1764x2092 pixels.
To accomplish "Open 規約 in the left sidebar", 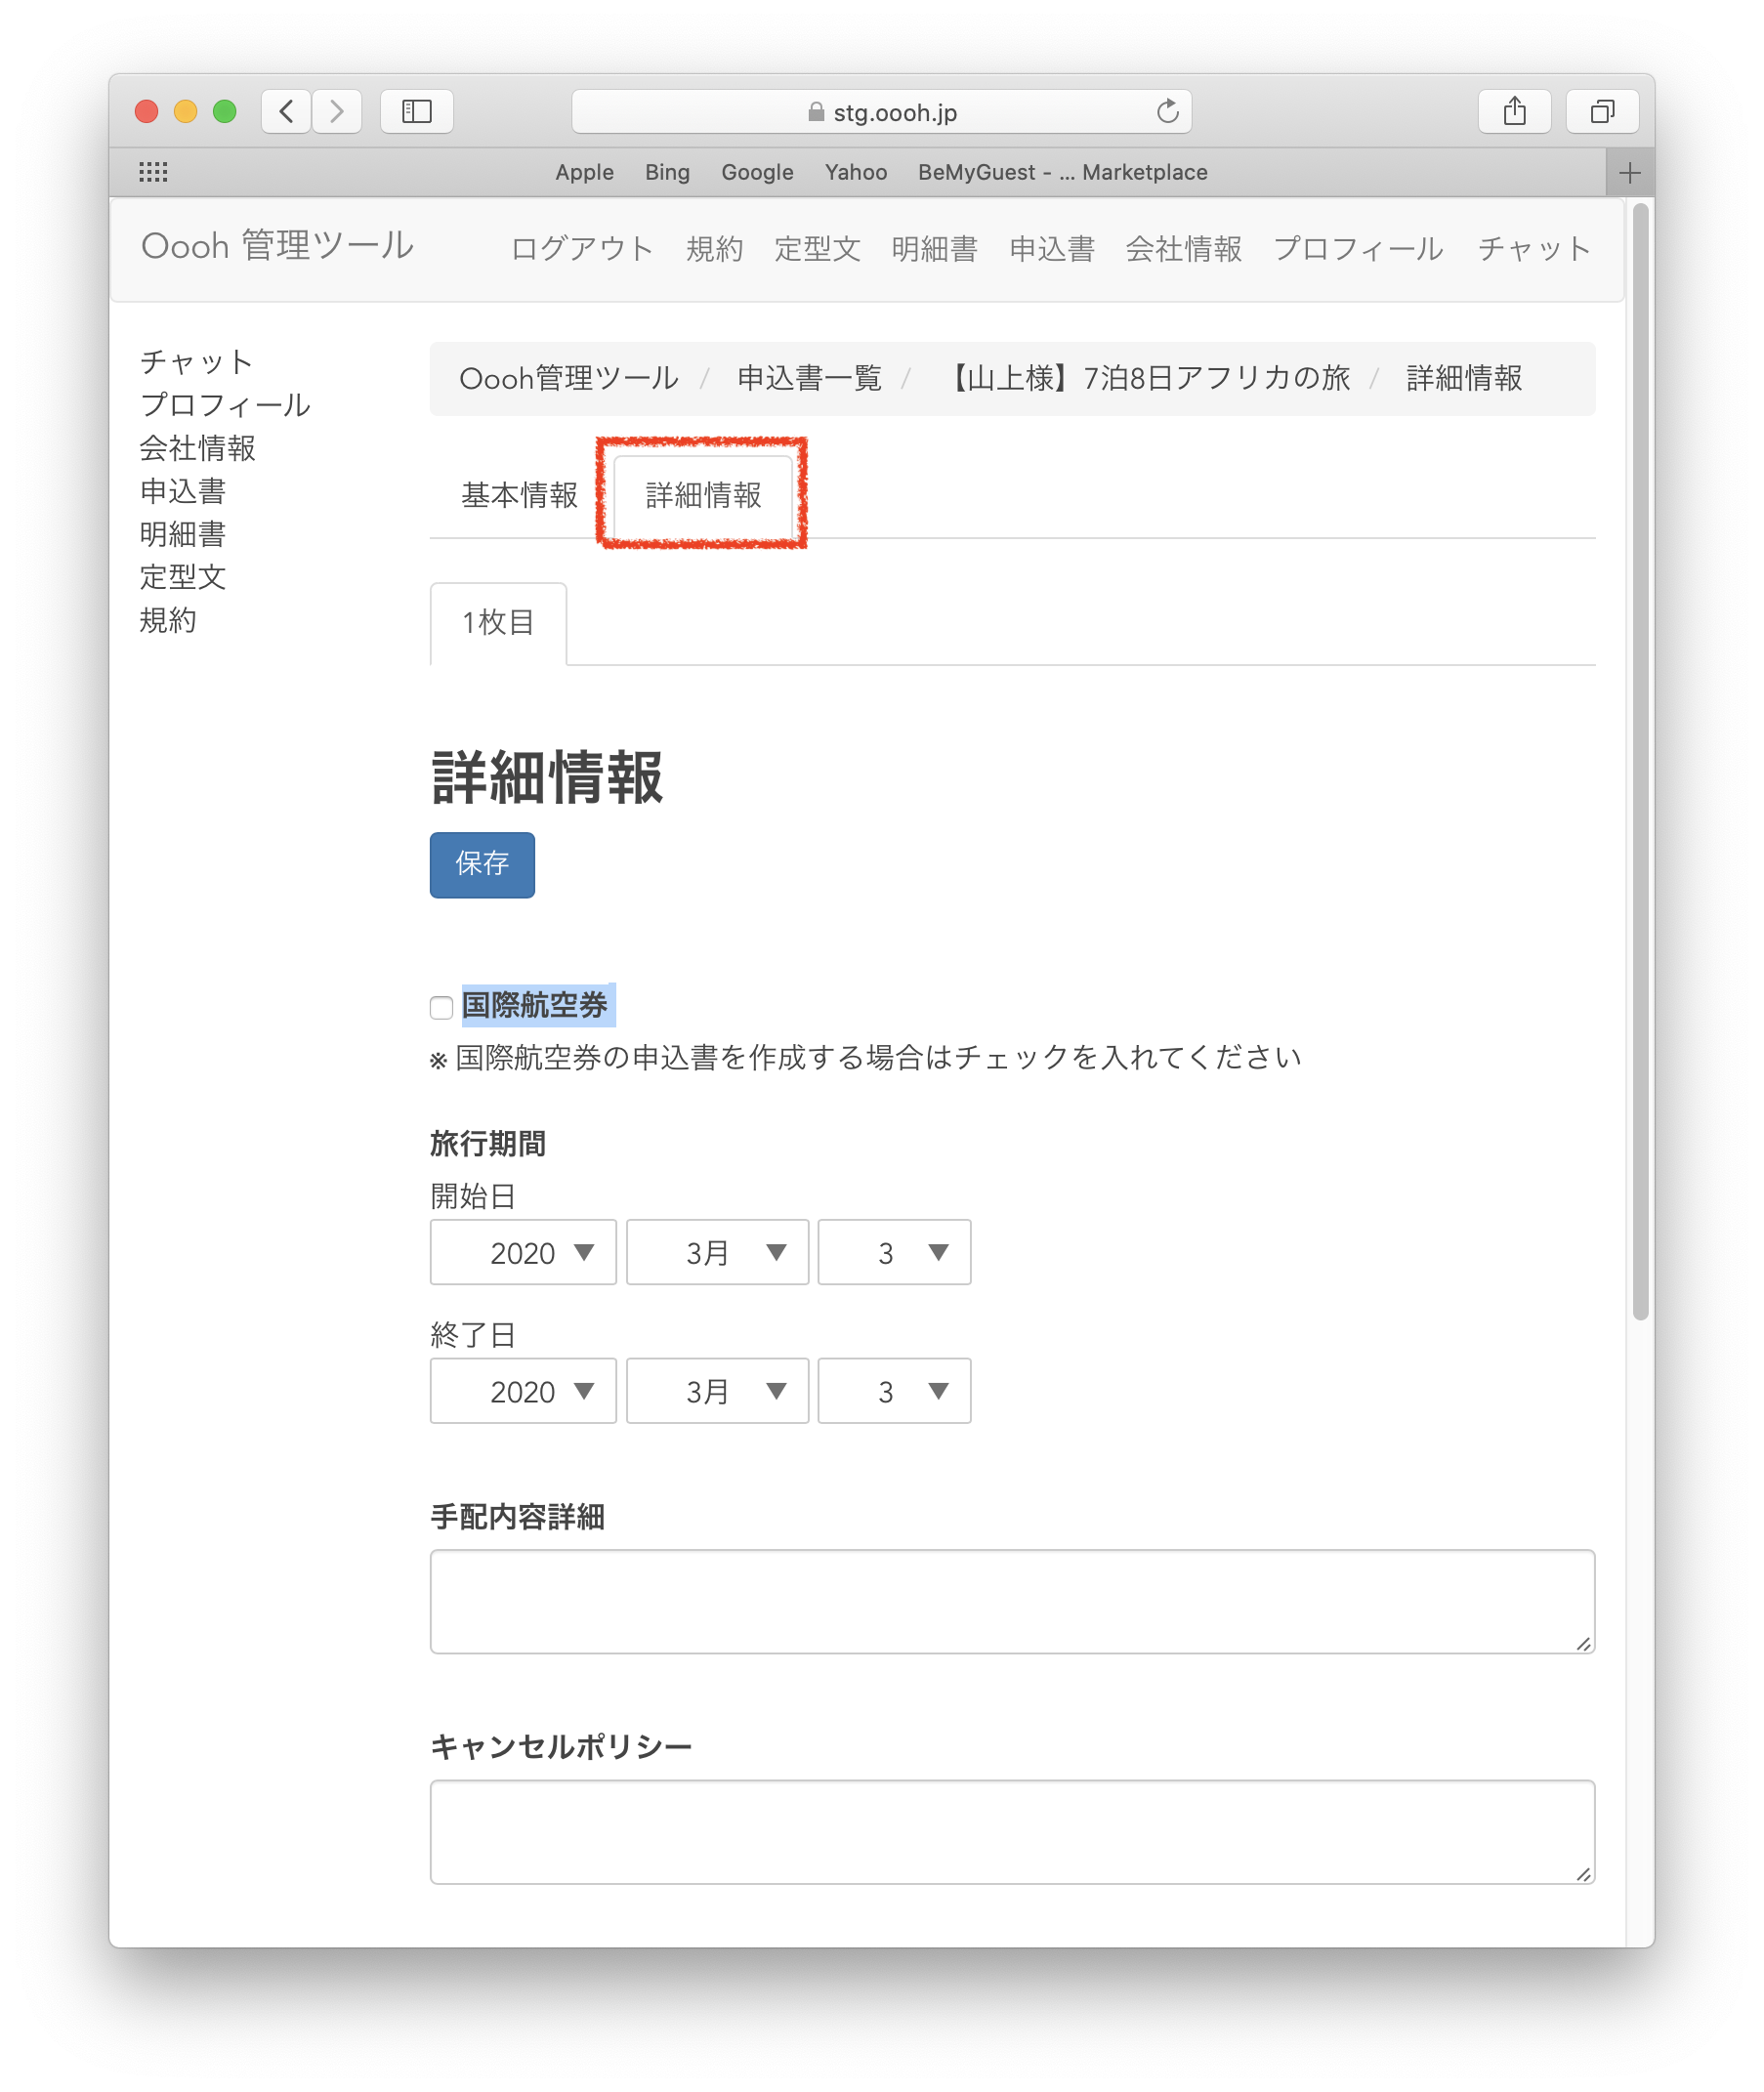I will pyautogui.click(x=167, y=620).
